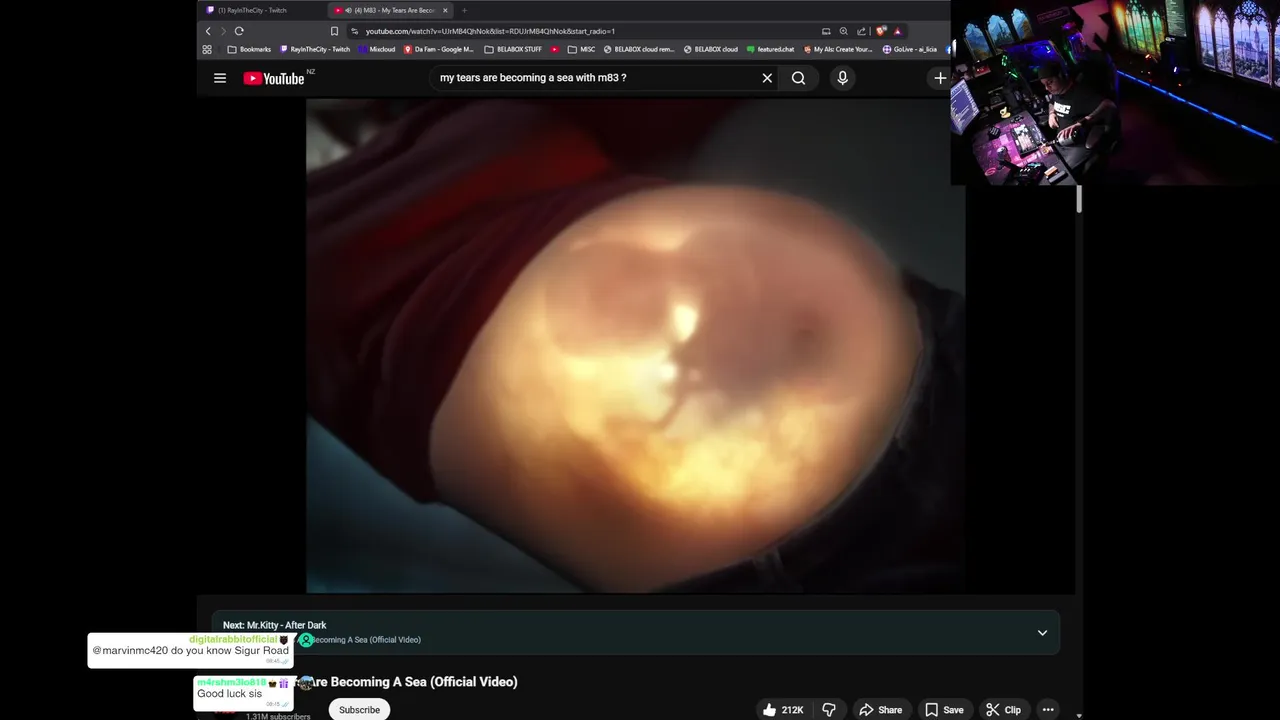
Task: Open the Bookmarks folder
Action: pyautogui.click(x=249, y=49)
